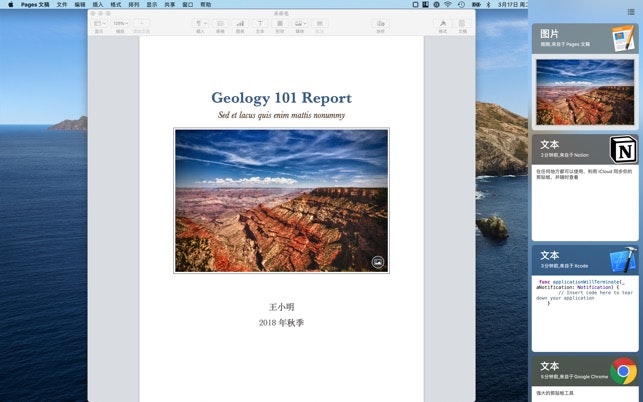Click the Notion icon on clipboard card
The height and width of the screenshot is (402, 643).
624,150
